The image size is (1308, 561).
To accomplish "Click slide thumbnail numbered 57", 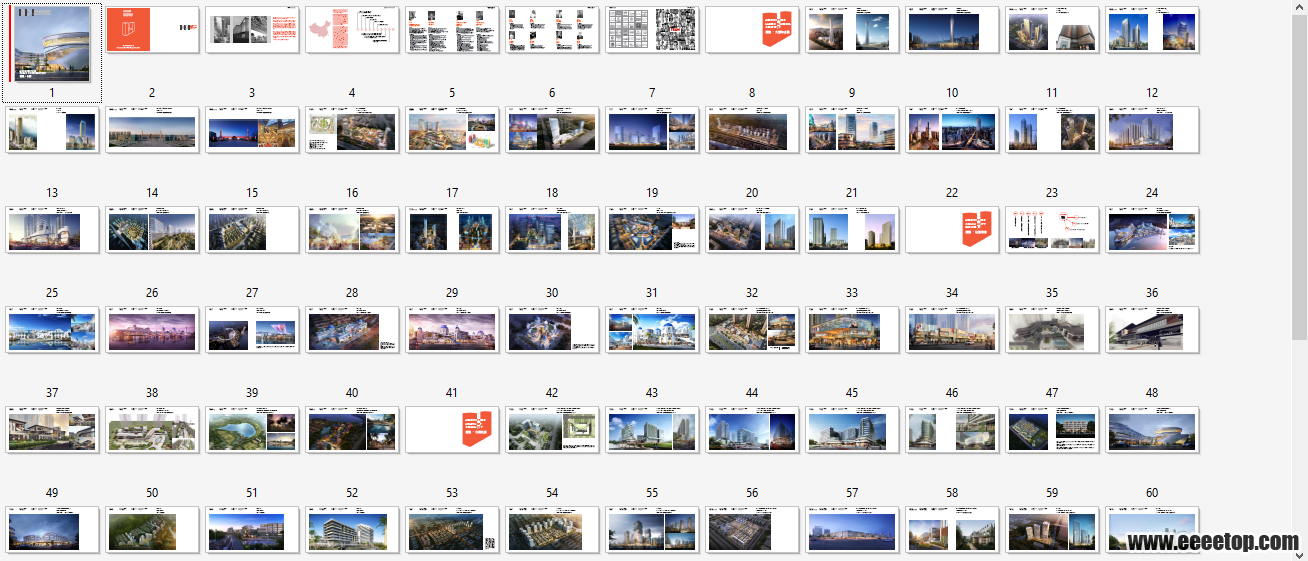I will pyautogui.click(x=852, y=430).
